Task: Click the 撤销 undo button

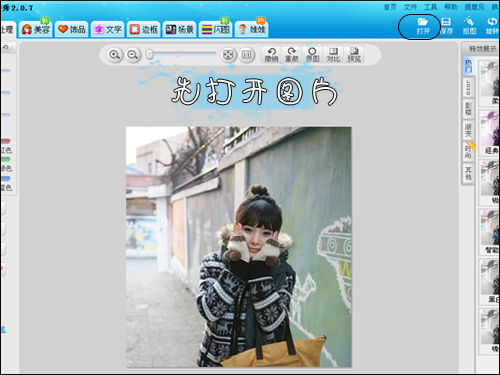Action: (271, 54)
